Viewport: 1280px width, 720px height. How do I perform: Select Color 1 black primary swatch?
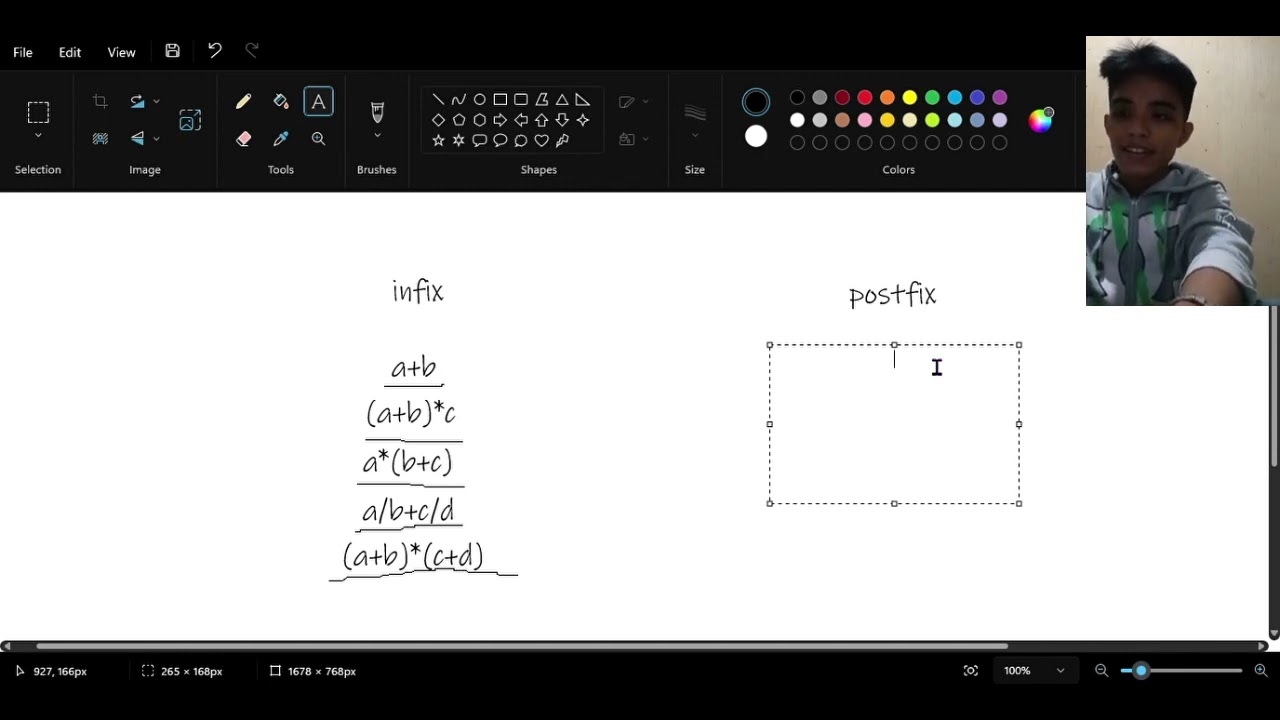point(756,102)
